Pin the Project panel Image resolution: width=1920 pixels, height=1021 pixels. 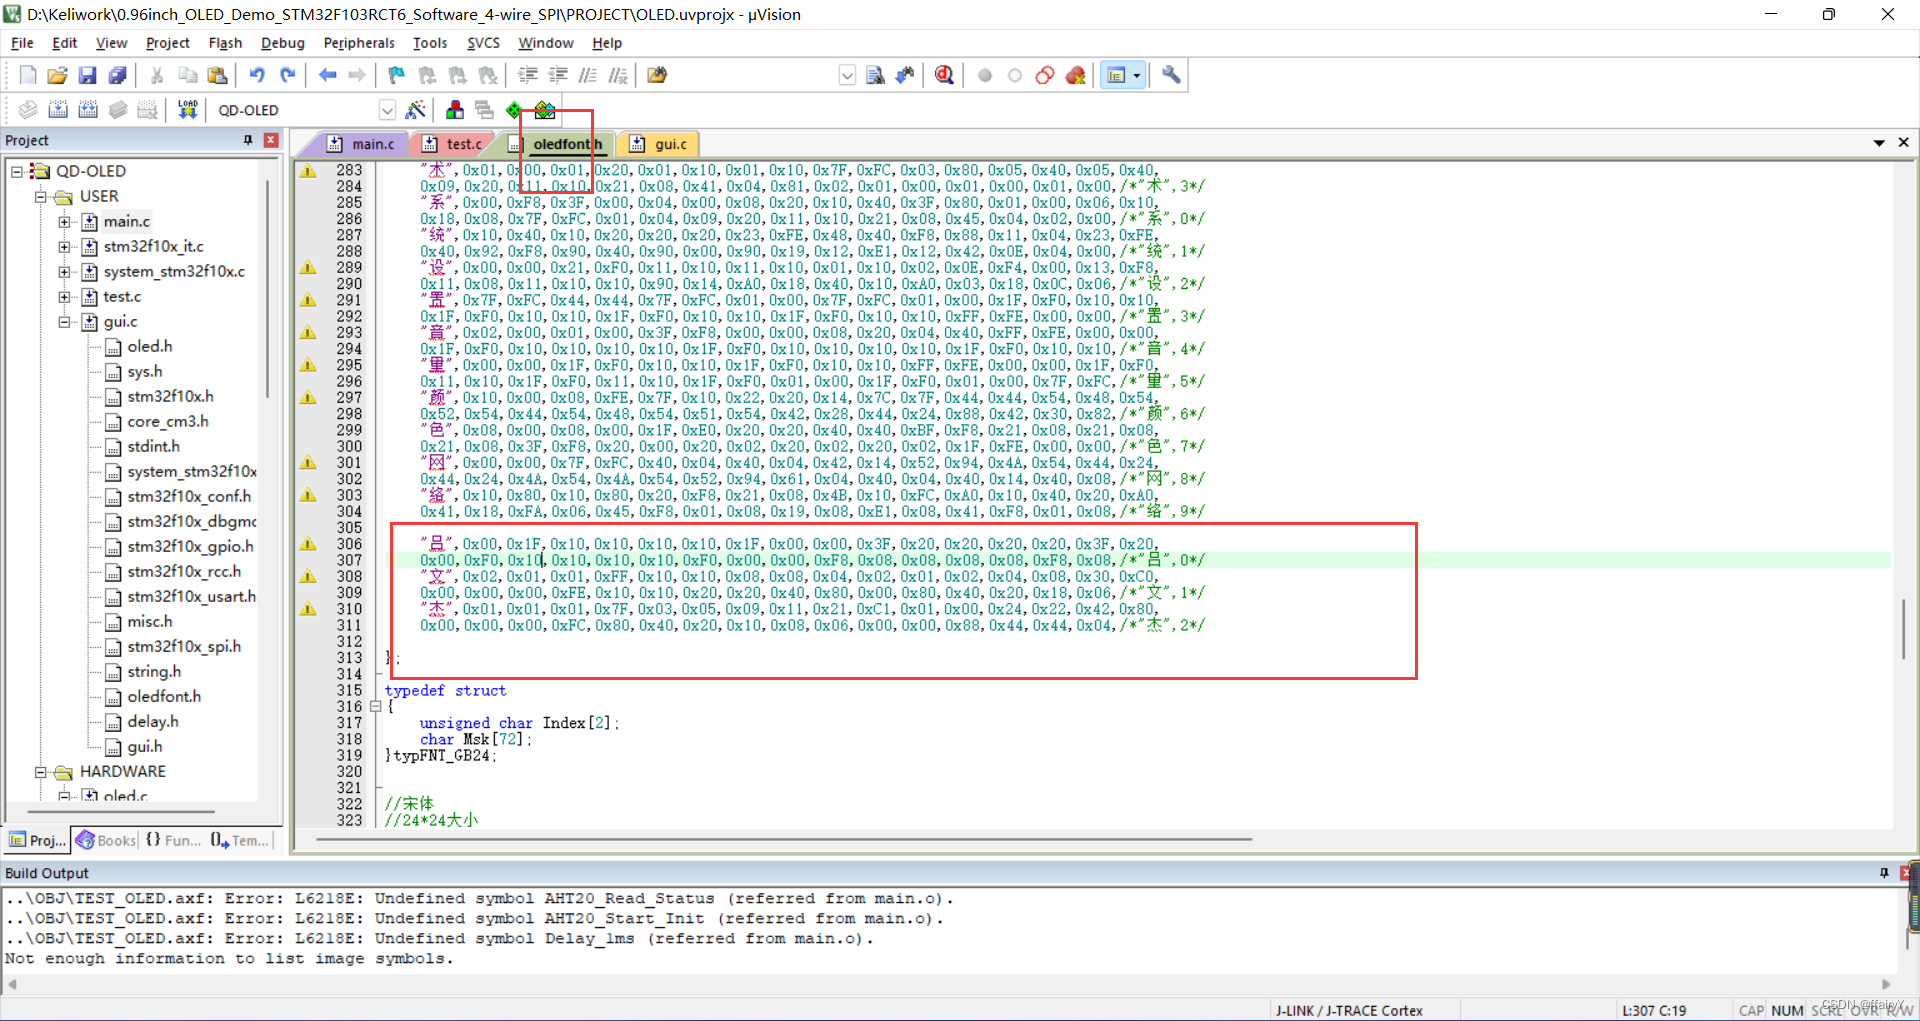coord(248,140)
